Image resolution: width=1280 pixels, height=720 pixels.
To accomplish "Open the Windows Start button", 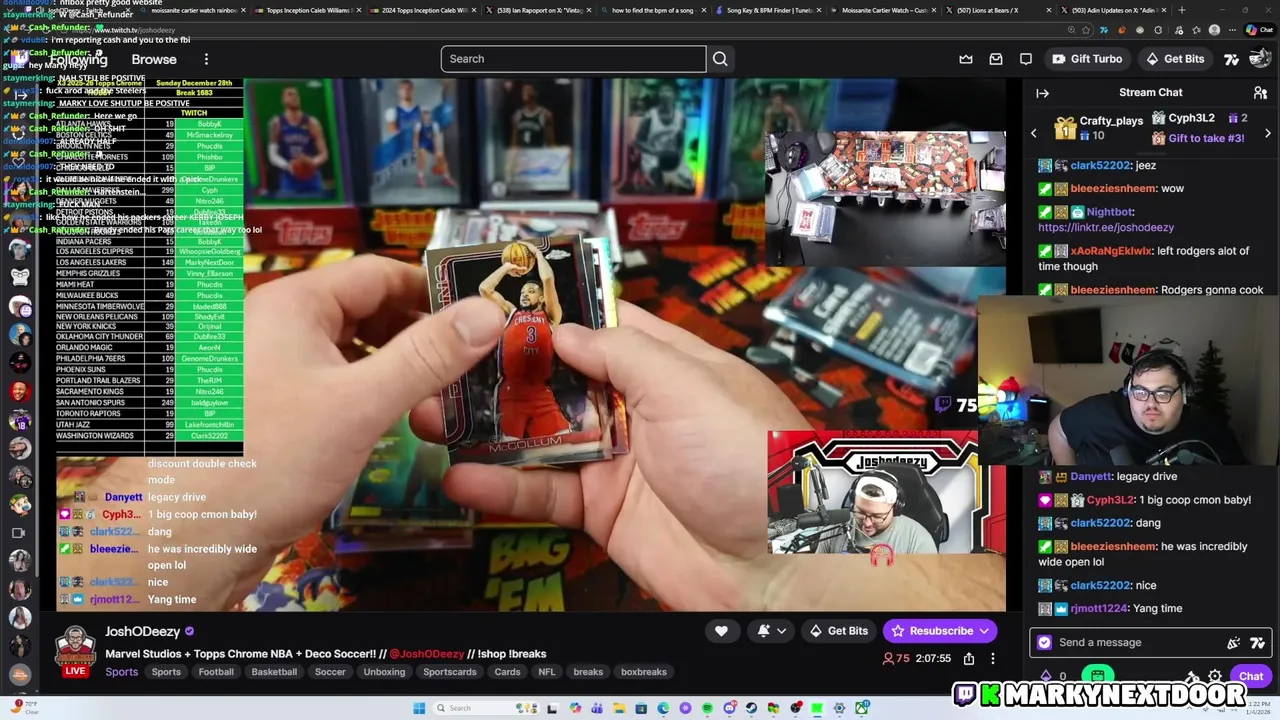I will tap(419, 708).
